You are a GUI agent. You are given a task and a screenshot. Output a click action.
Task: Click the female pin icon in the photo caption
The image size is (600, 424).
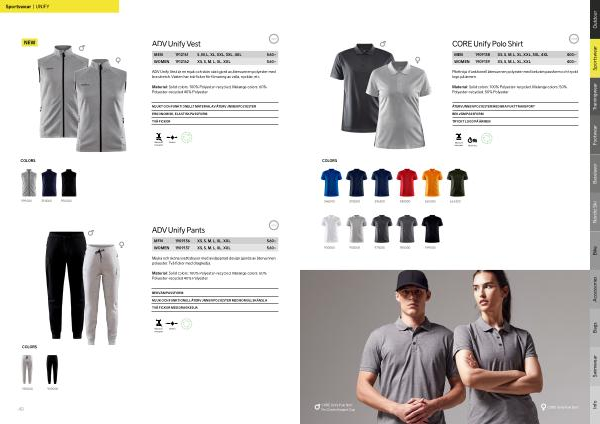(543, 407)
